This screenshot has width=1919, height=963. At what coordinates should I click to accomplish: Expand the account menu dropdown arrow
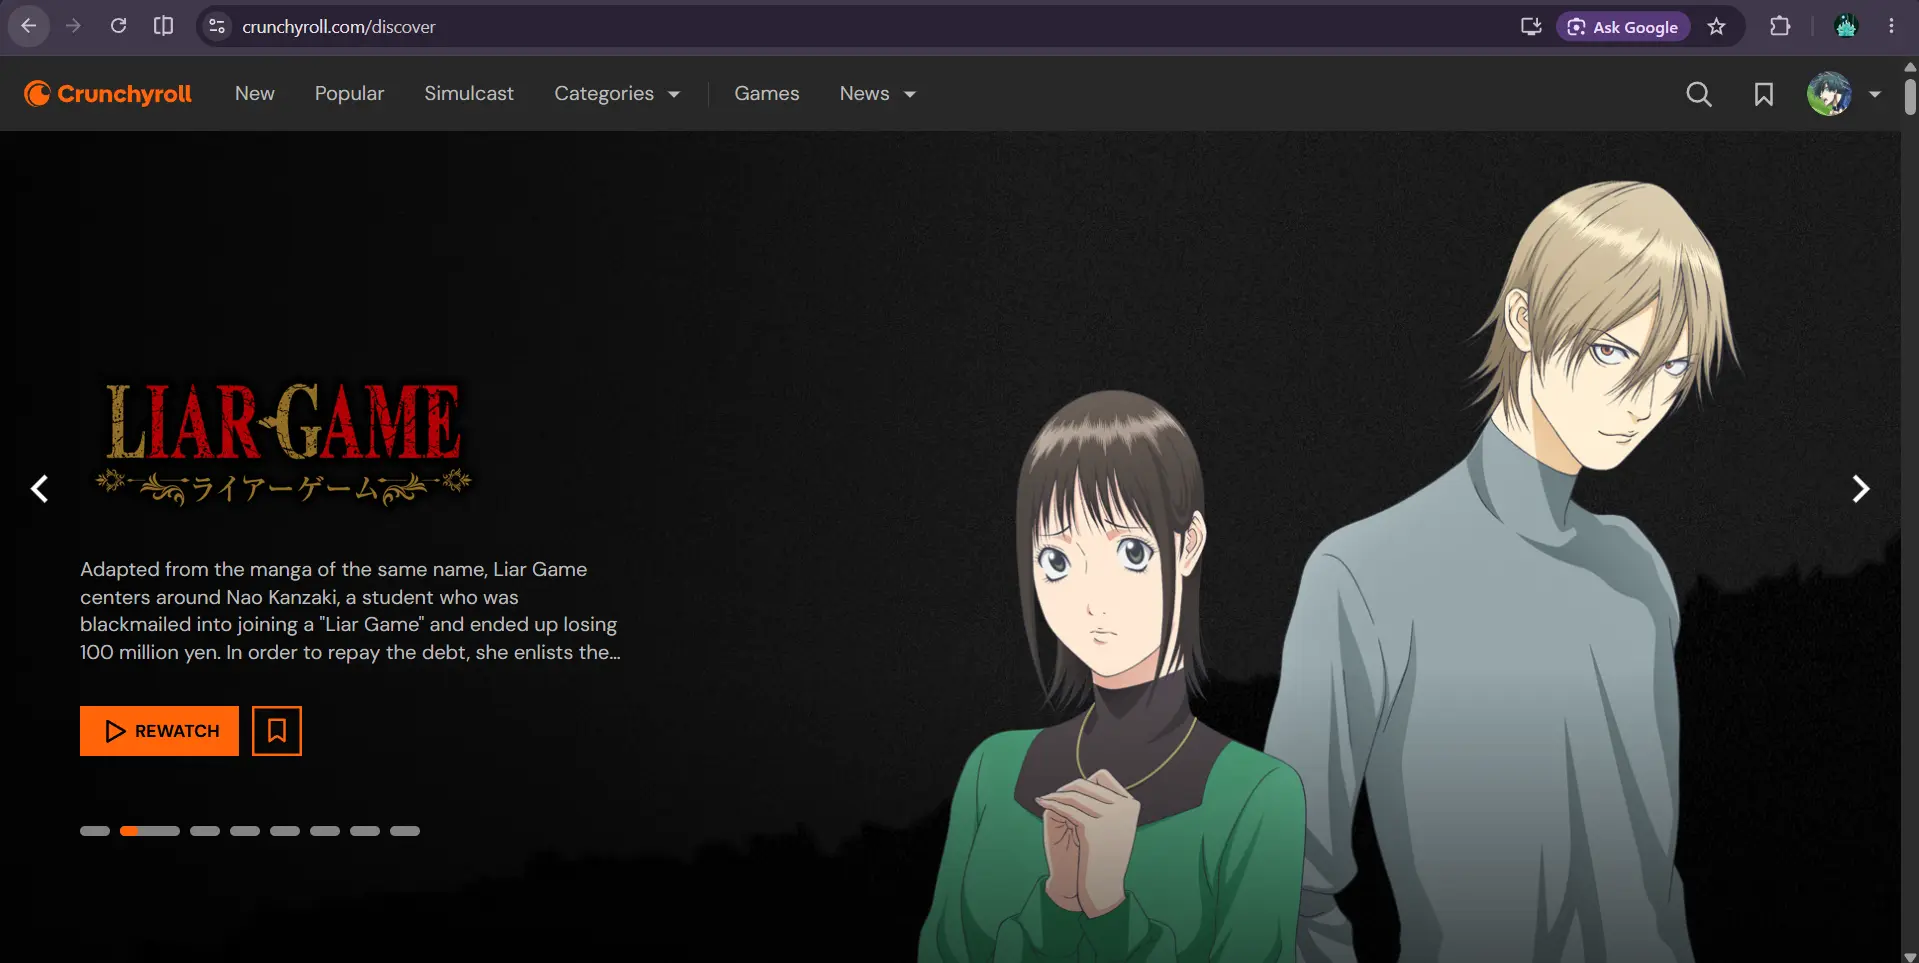click(x=1875, y=94)
